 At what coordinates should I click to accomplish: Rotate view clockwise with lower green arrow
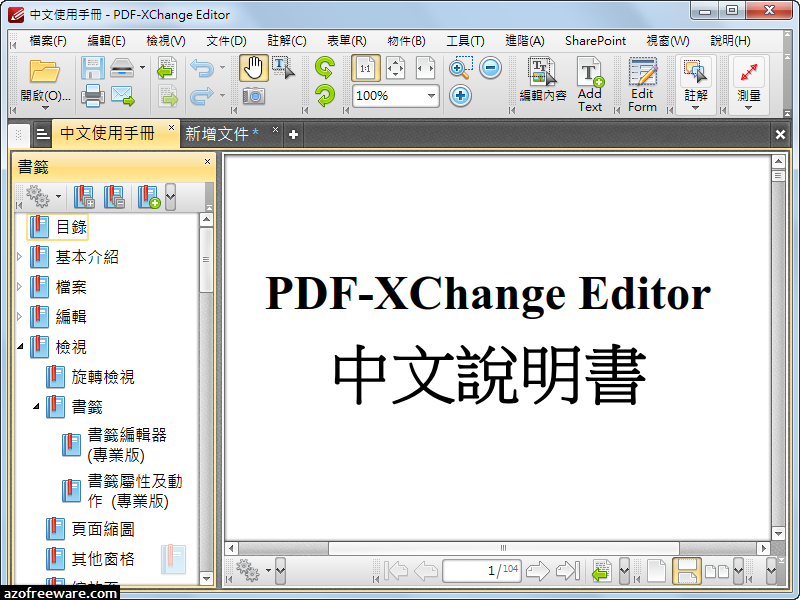(x=324, y=95)
